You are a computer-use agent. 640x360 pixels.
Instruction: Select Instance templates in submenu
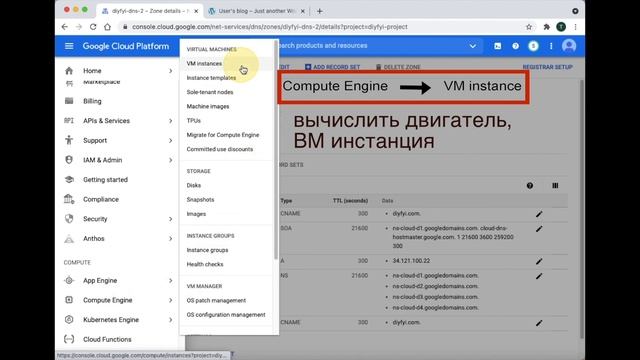click(x=211, y=78)
